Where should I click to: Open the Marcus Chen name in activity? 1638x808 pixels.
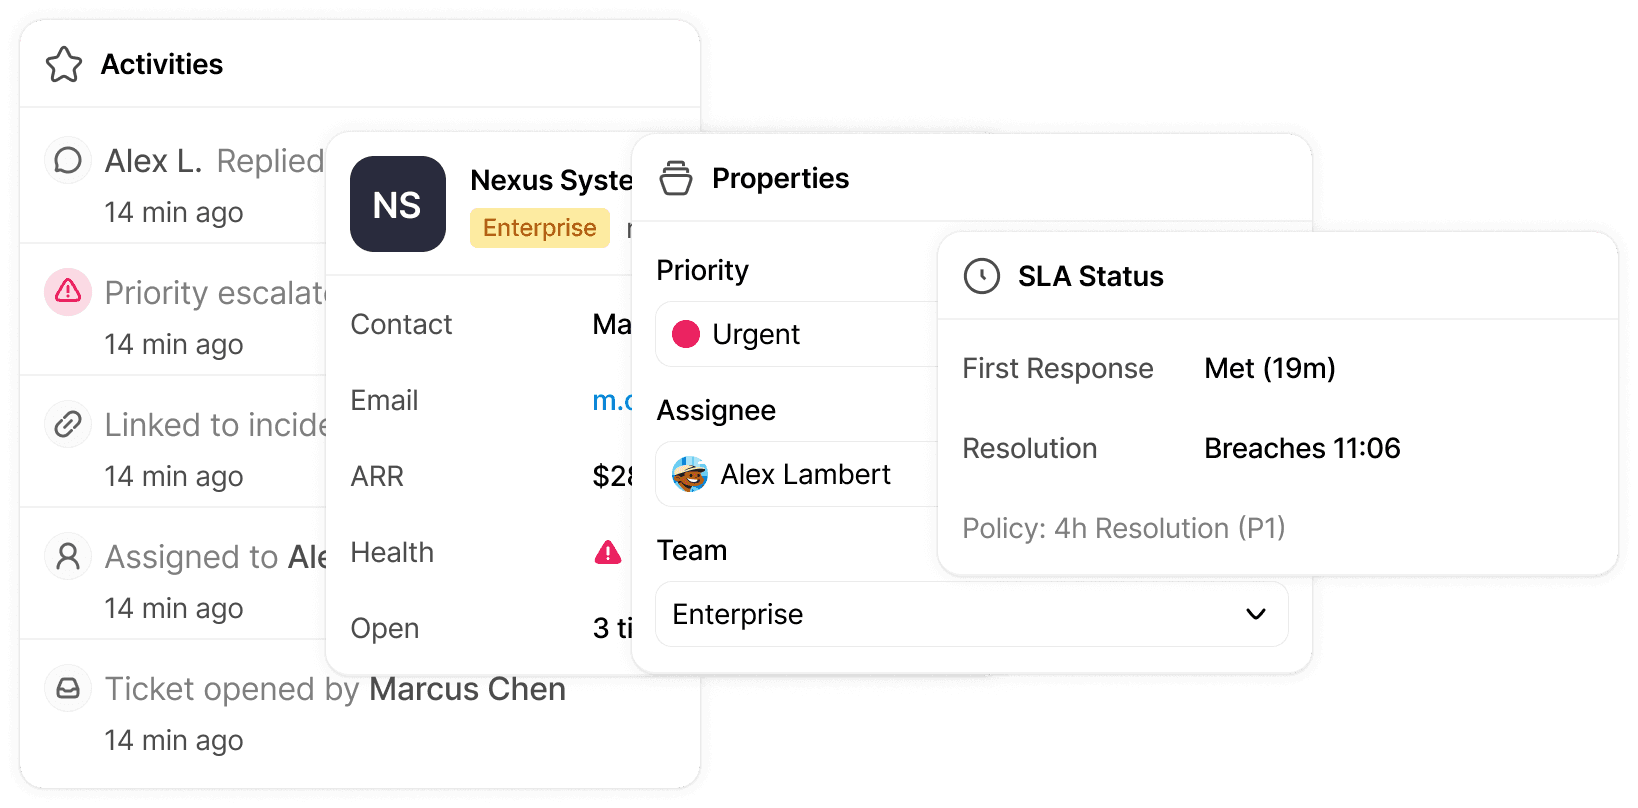point(467,689)
